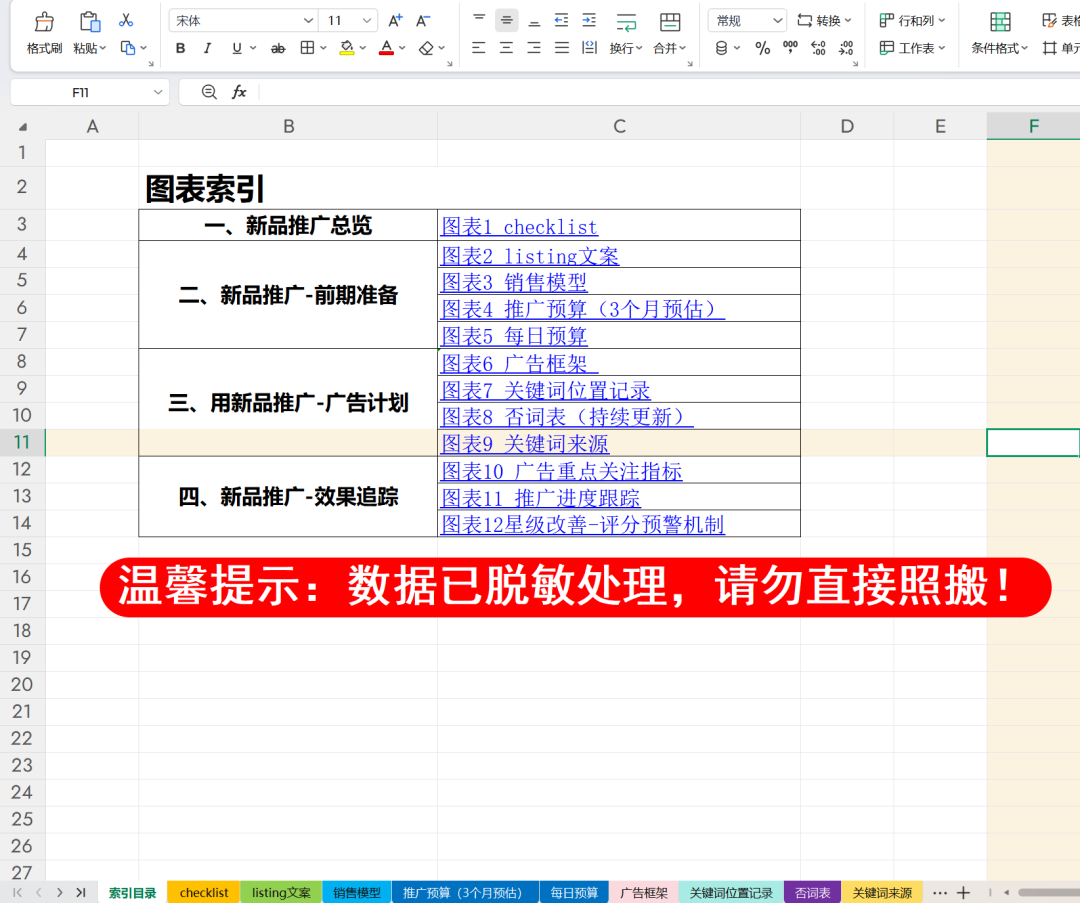
Task: Apply yellow fill color
Action: 347,48
